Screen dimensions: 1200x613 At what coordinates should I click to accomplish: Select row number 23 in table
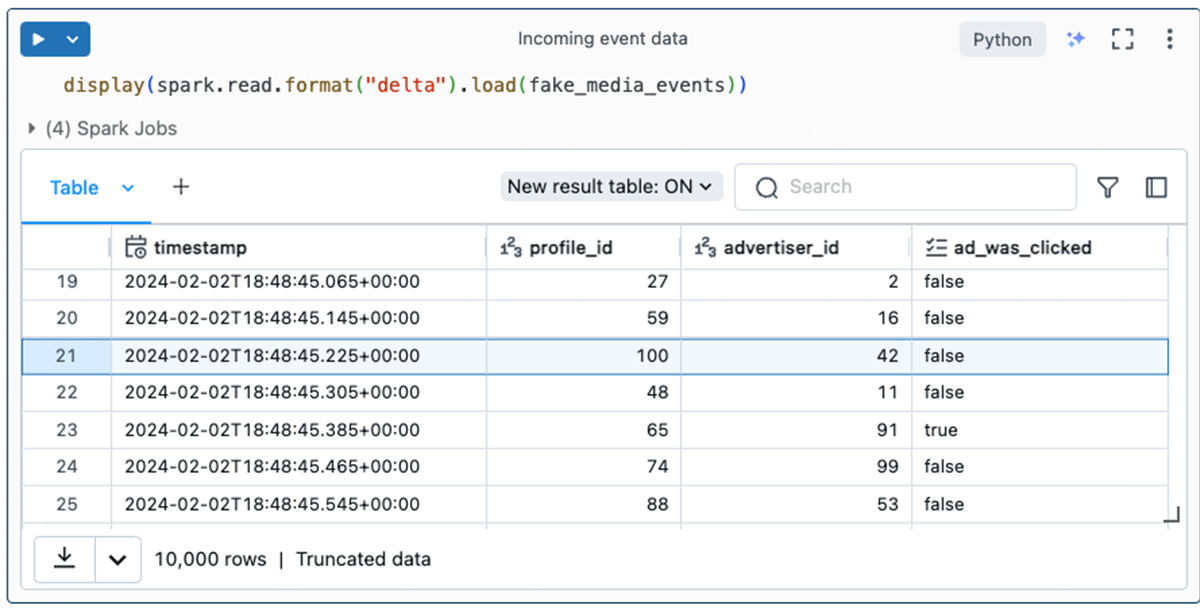(66, 430)
